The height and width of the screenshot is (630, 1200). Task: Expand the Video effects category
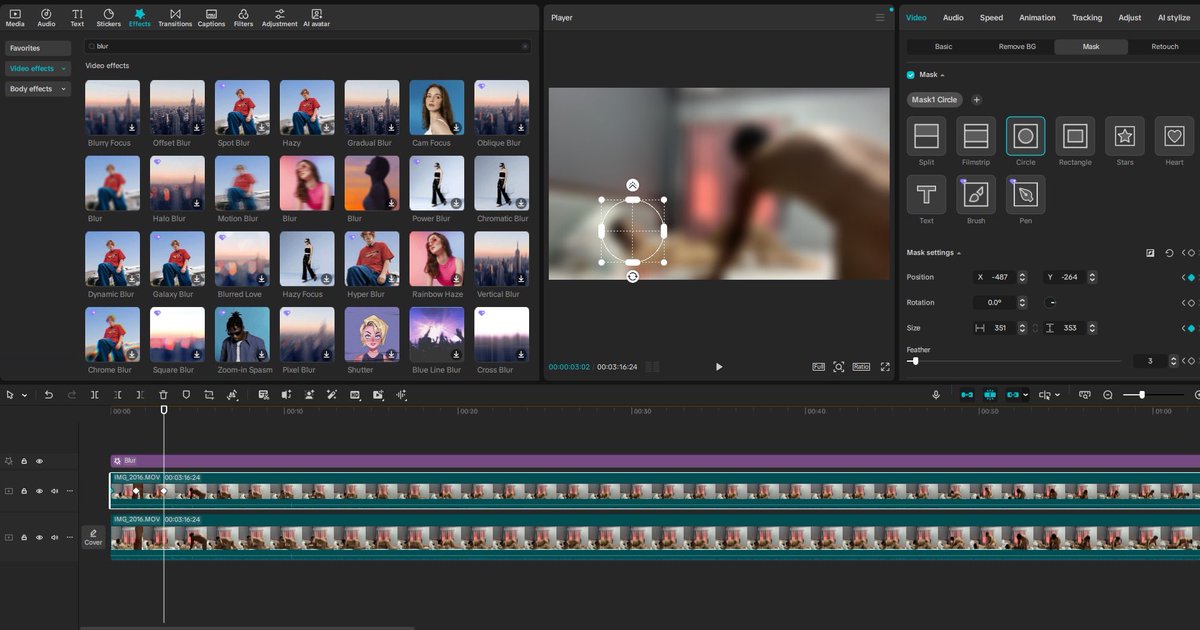tap(64, 69)
